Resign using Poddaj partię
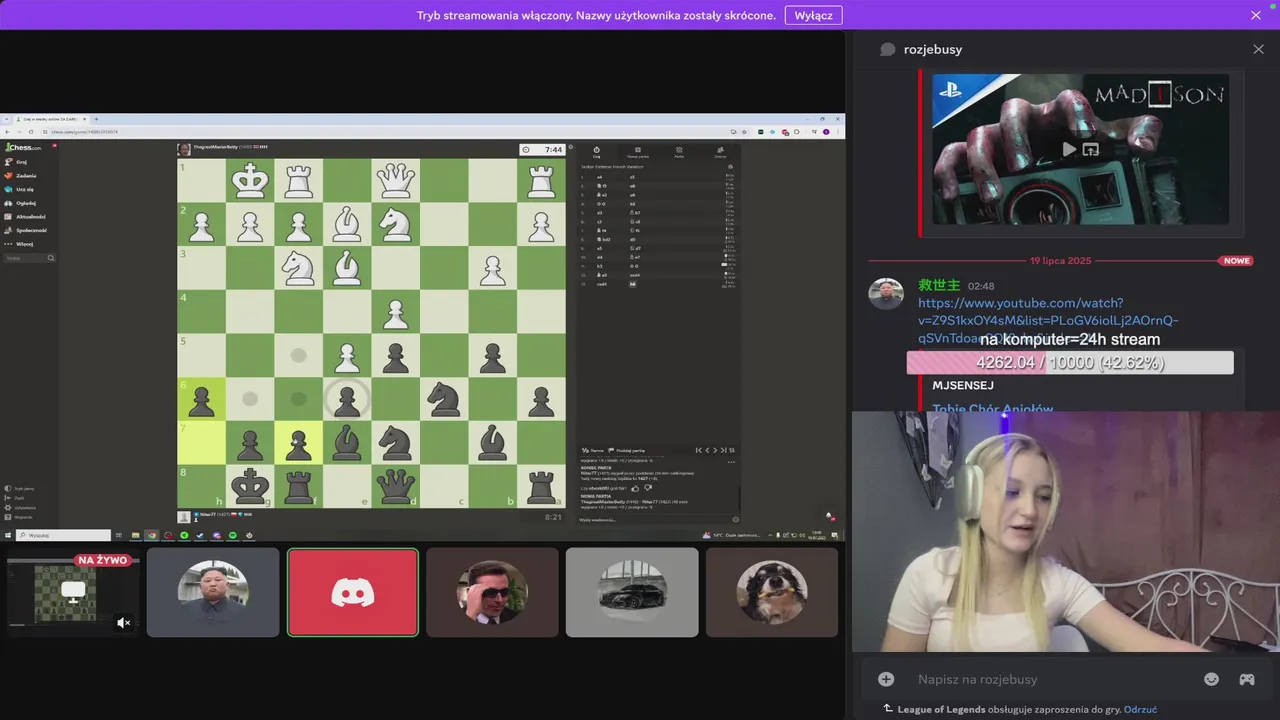This screenshot has height=720, width=1280. pos(626,450)
